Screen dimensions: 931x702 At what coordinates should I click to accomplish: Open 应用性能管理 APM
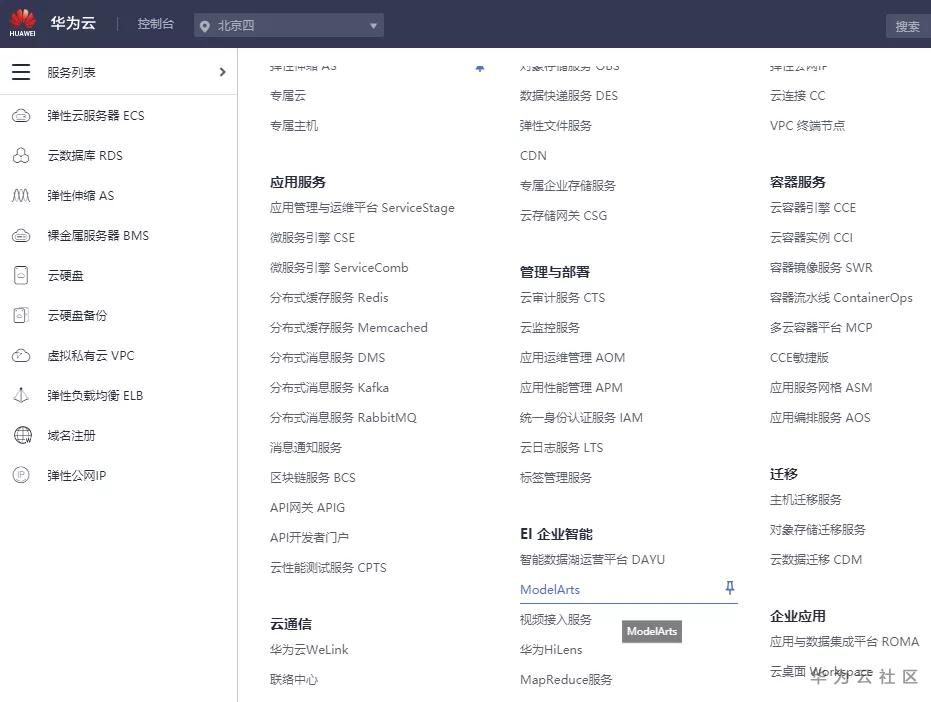571,388
